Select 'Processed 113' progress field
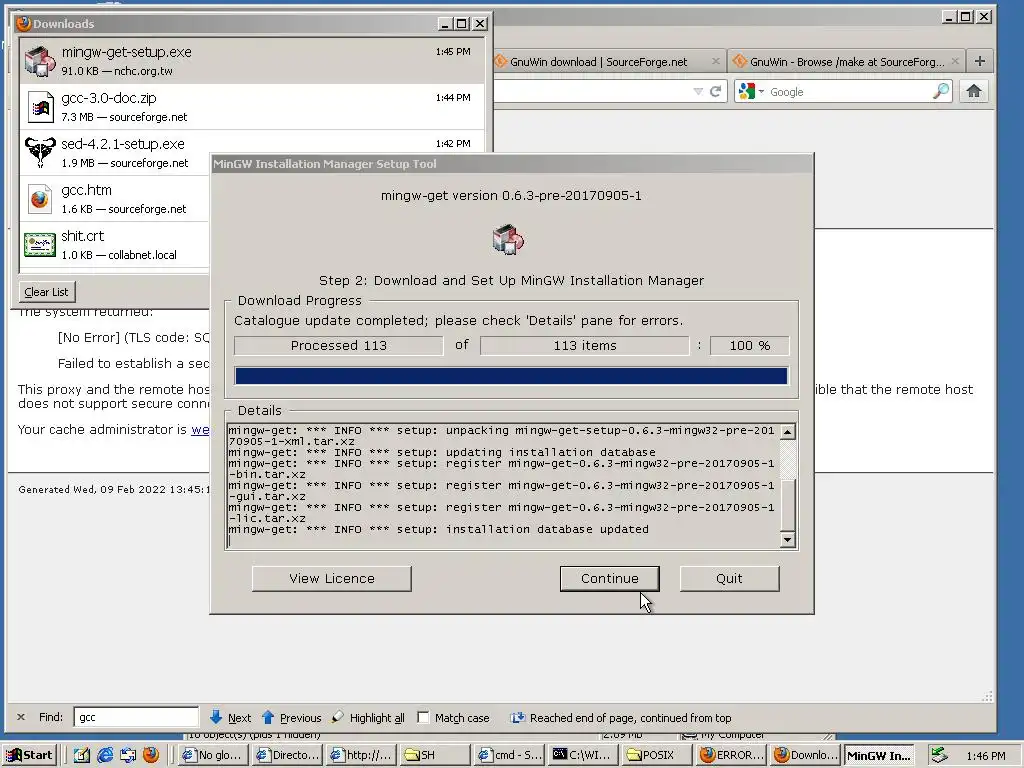This screenshot has width=1024, height=768. point(338,345)
